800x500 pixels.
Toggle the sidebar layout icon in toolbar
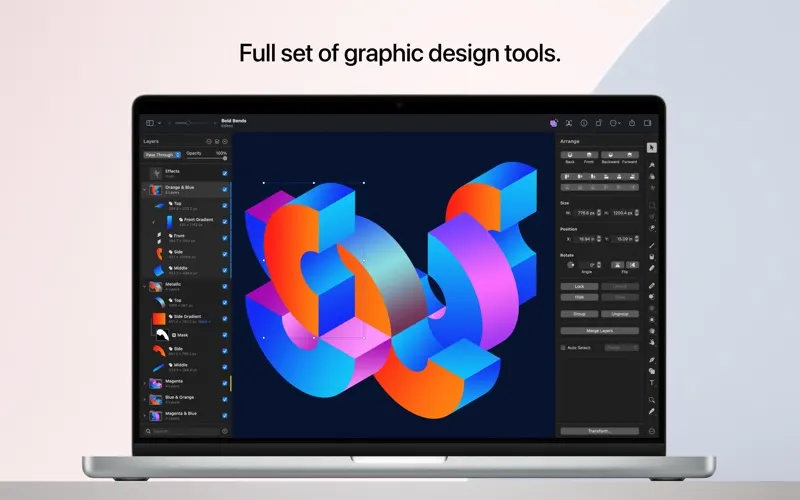click(x=149, y=123)
